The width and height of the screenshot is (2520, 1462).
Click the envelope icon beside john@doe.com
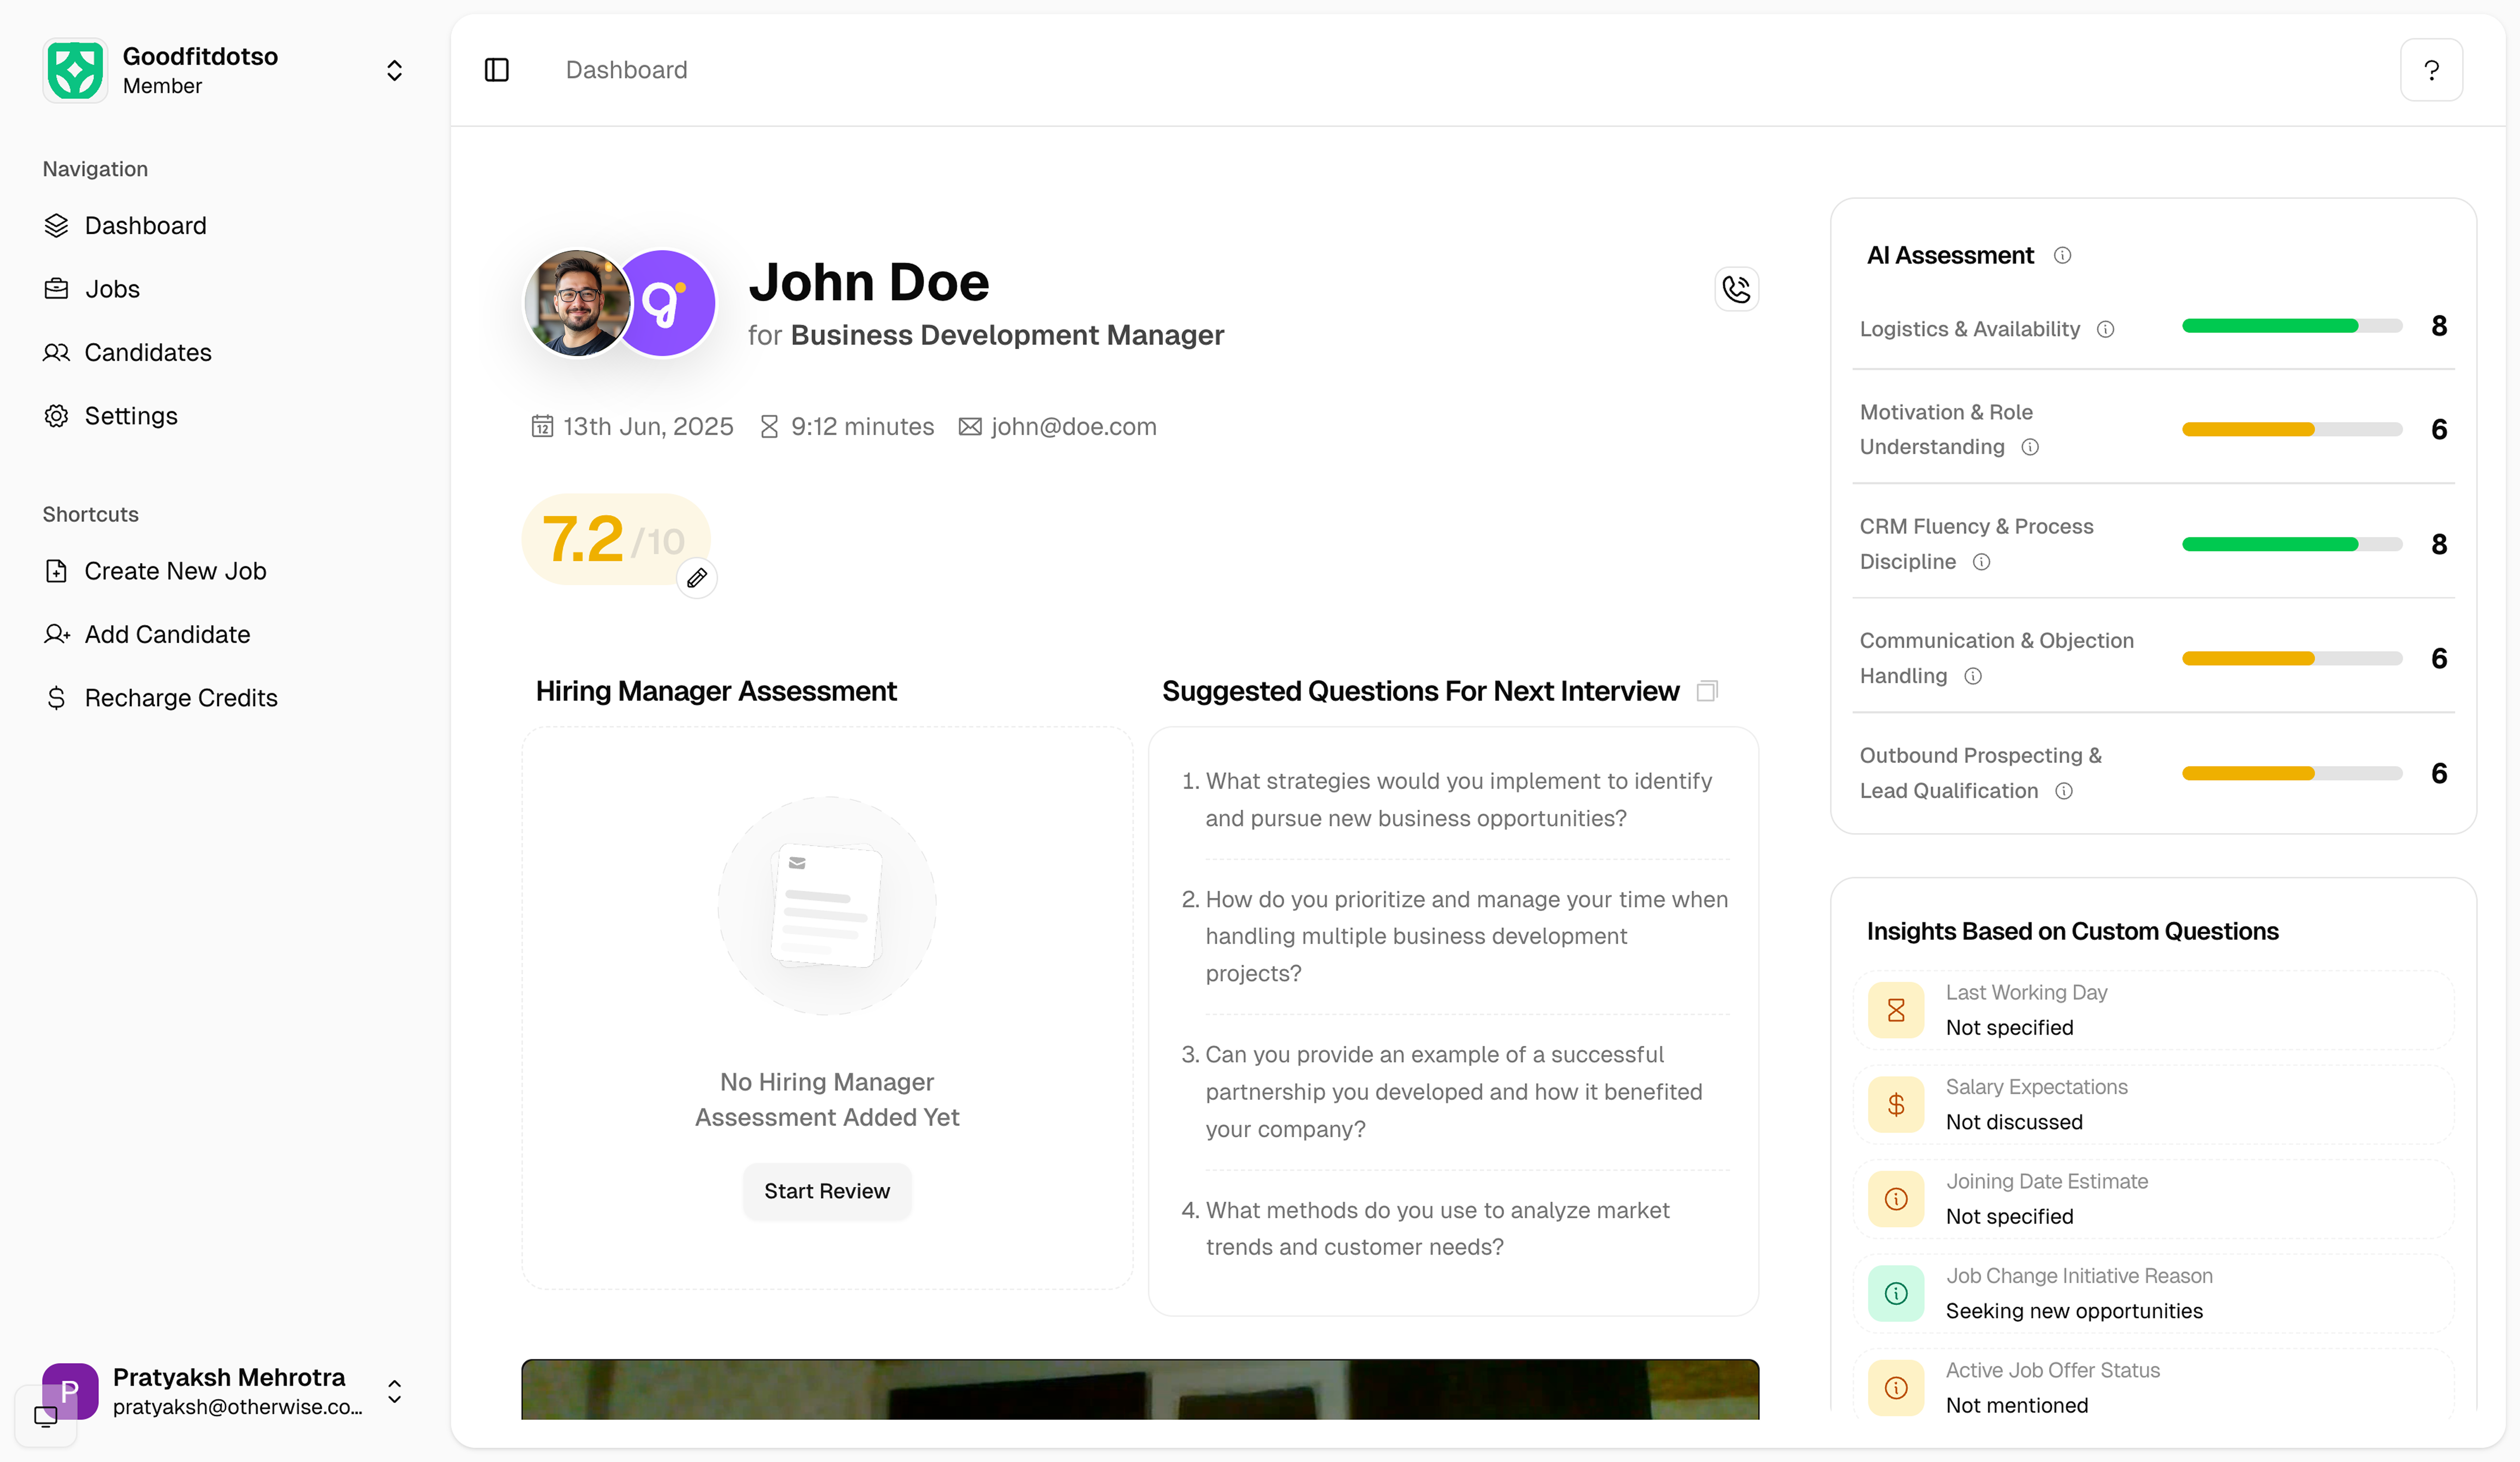coord(970,427)
